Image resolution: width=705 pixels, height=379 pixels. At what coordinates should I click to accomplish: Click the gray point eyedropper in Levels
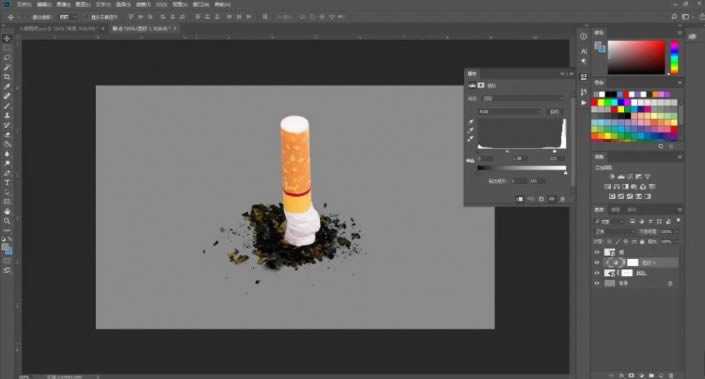[x=471, y=130]
